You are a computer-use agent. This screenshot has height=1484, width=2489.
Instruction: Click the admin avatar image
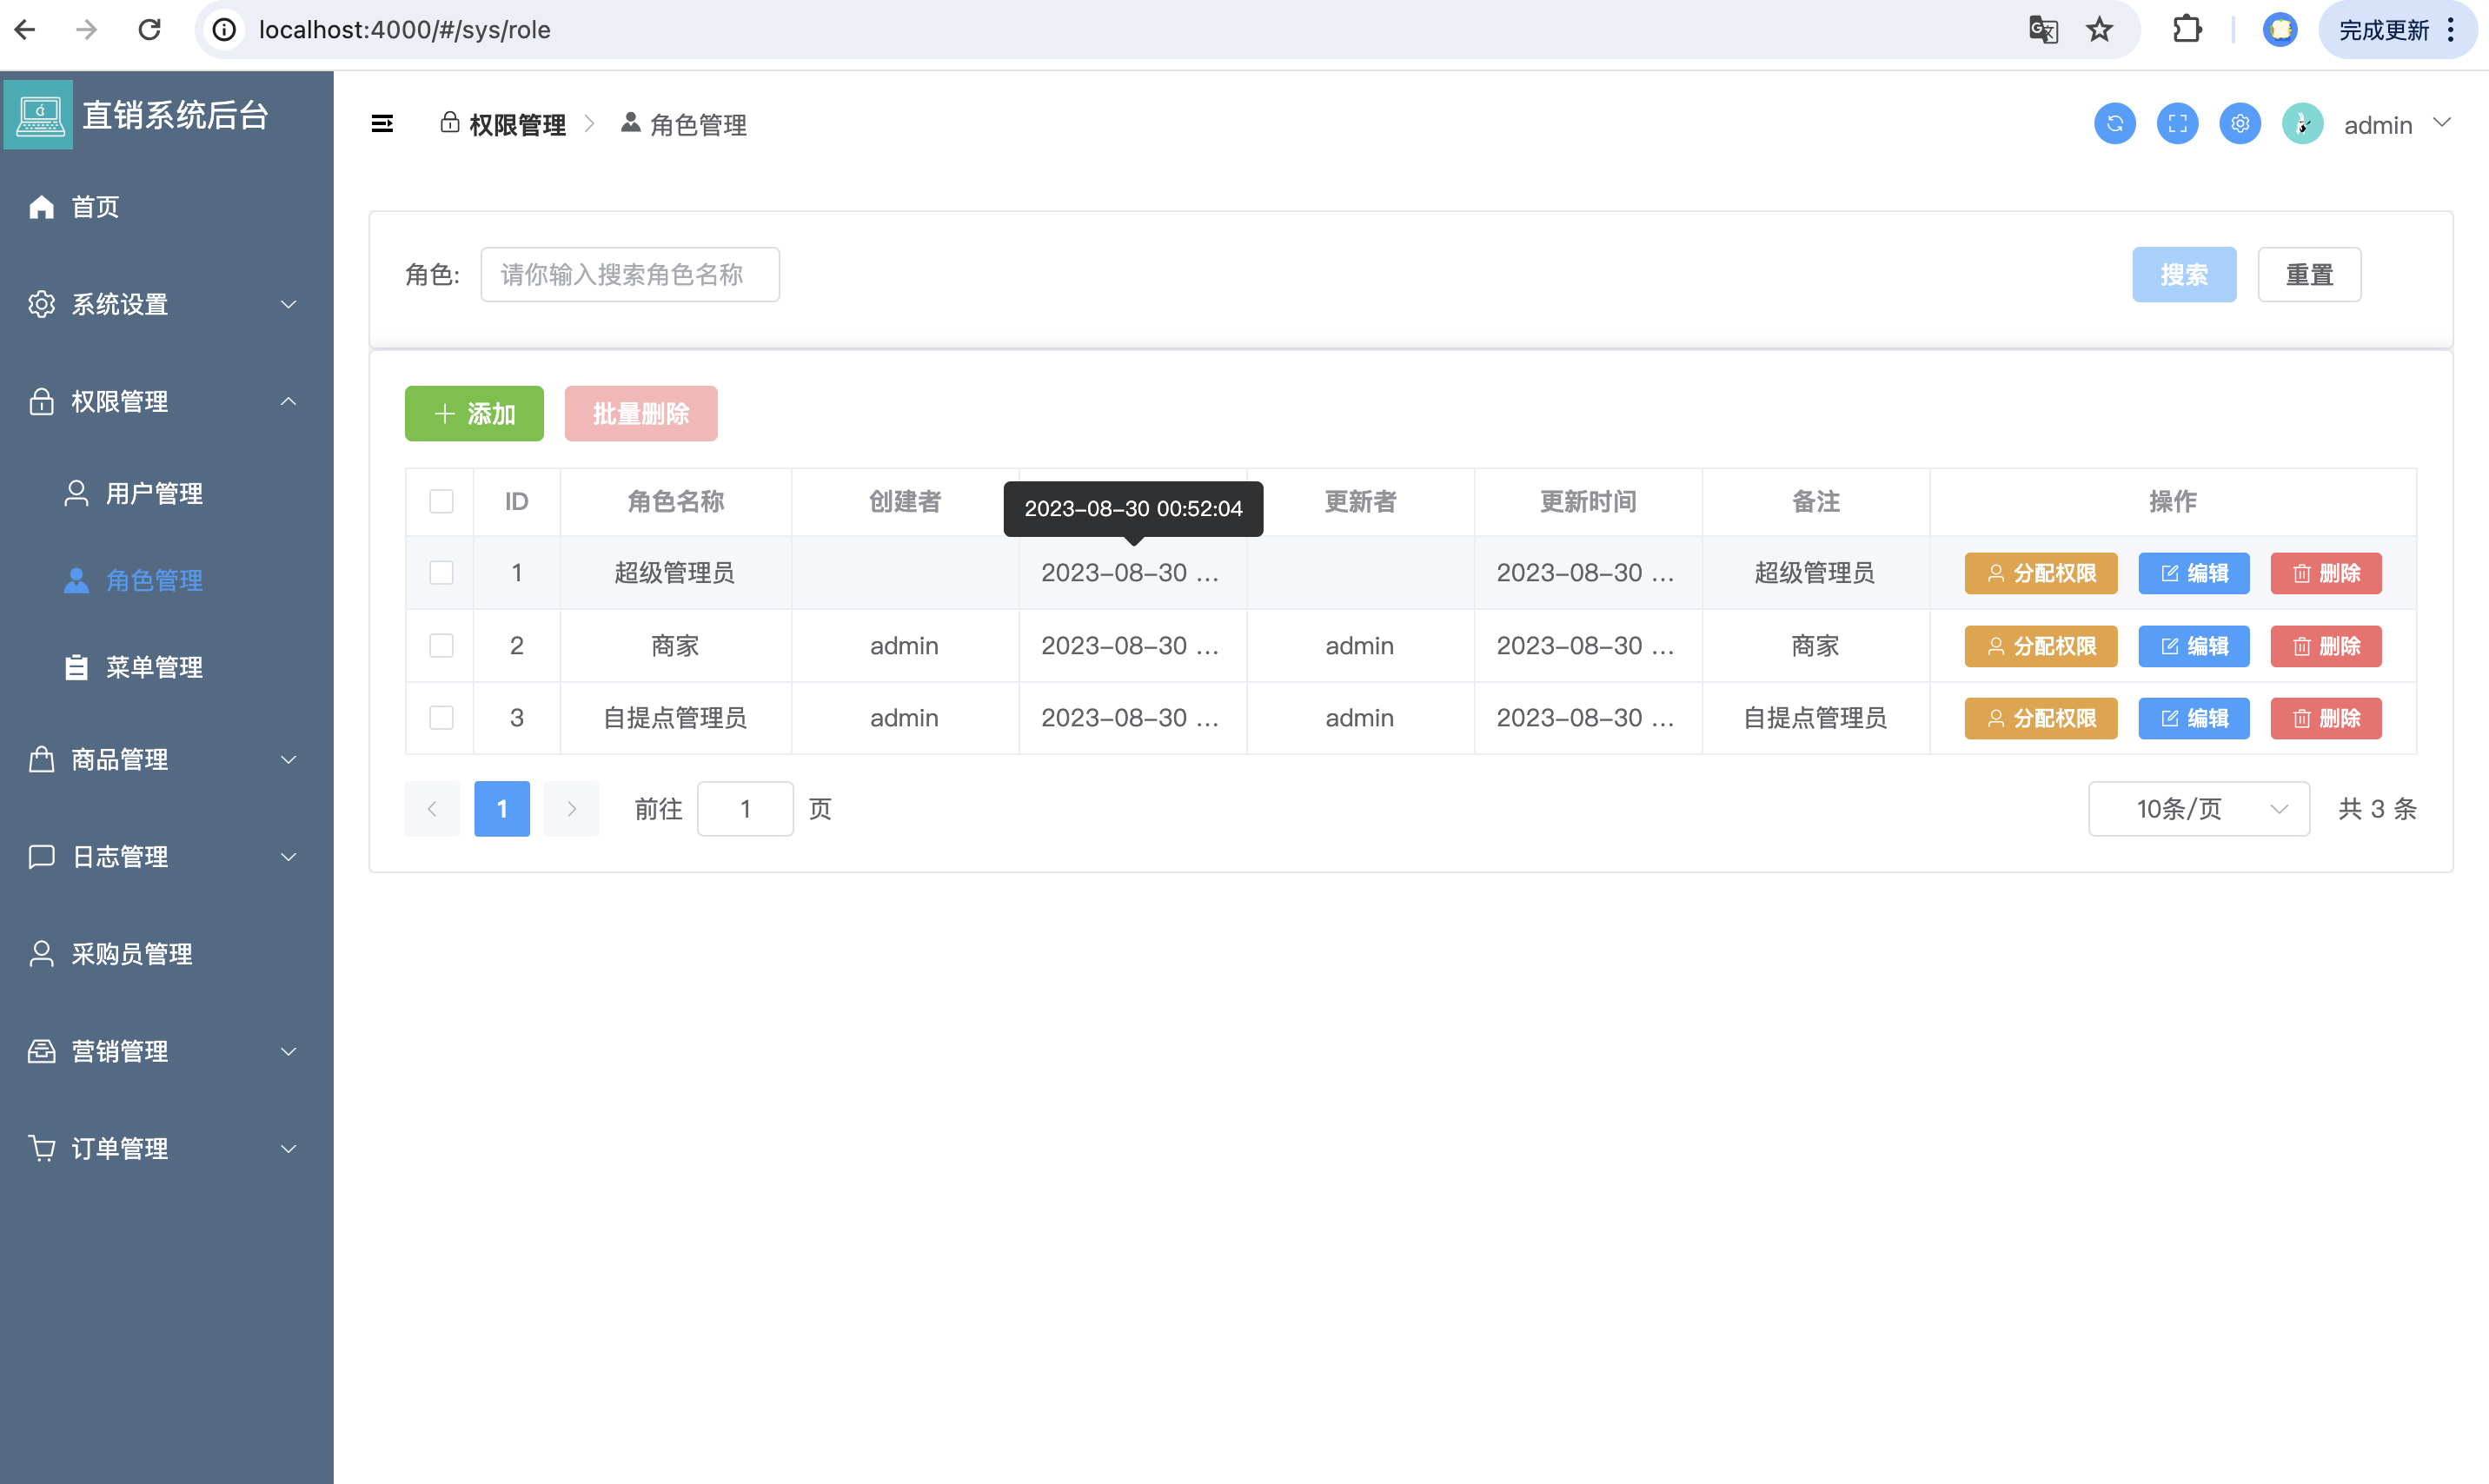pos(2302,124)
